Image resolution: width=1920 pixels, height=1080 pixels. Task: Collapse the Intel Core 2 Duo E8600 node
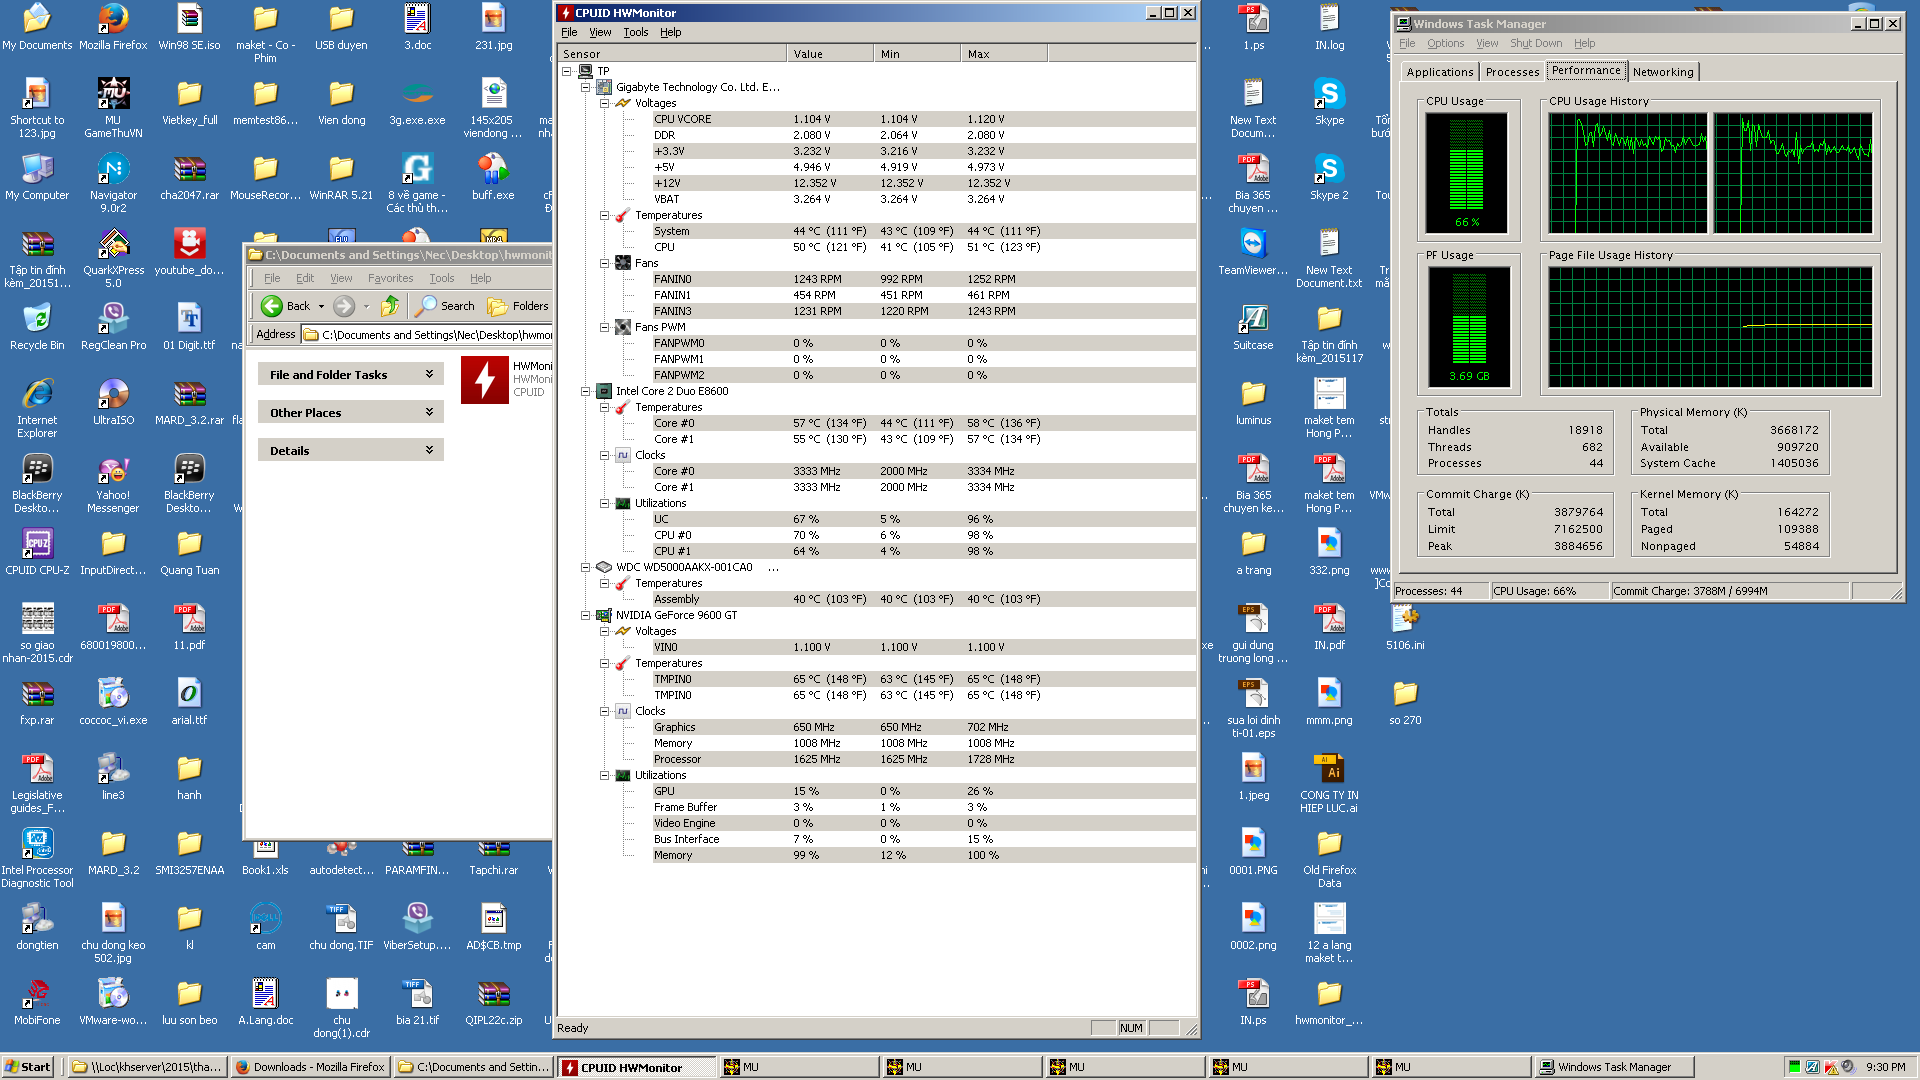585,391
